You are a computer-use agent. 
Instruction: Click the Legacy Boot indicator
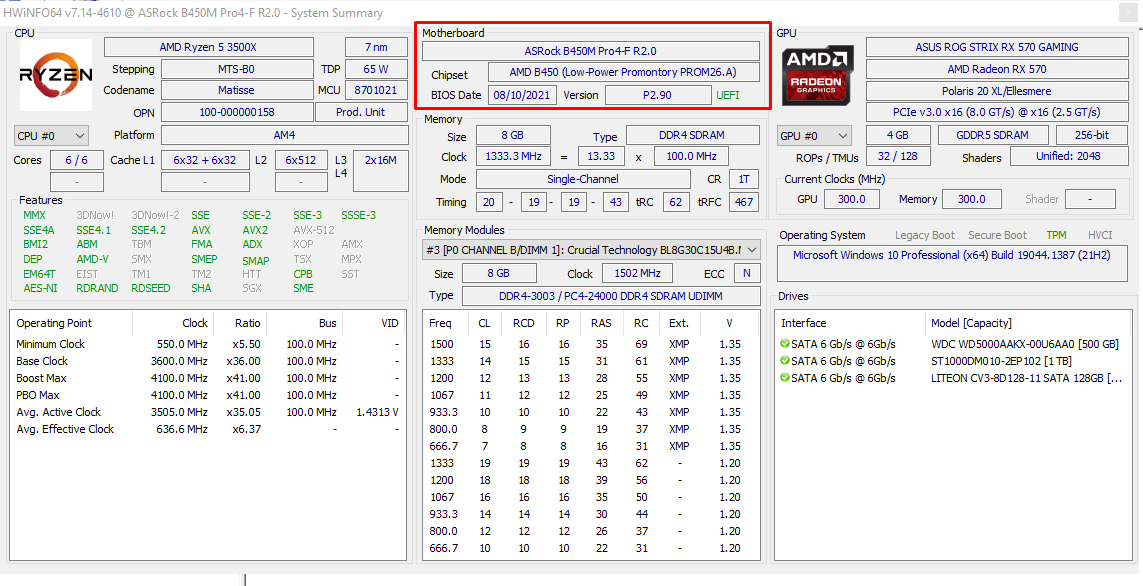tap(924, 235)
